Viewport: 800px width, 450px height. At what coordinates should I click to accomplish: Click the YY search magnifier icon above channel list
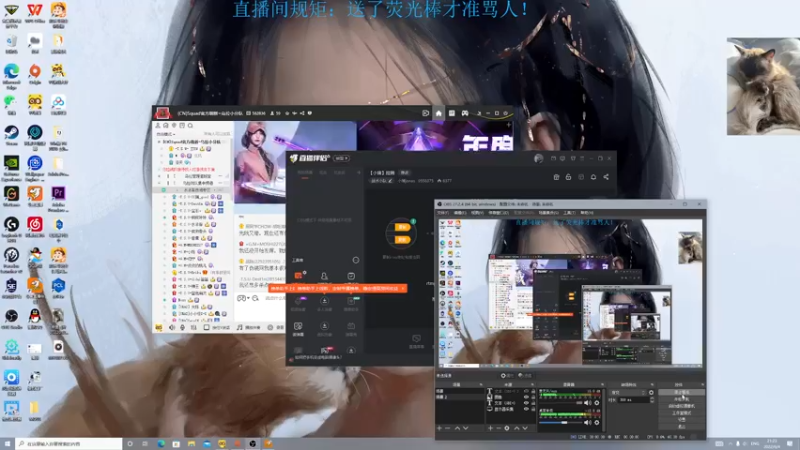(x=190, y=126)
